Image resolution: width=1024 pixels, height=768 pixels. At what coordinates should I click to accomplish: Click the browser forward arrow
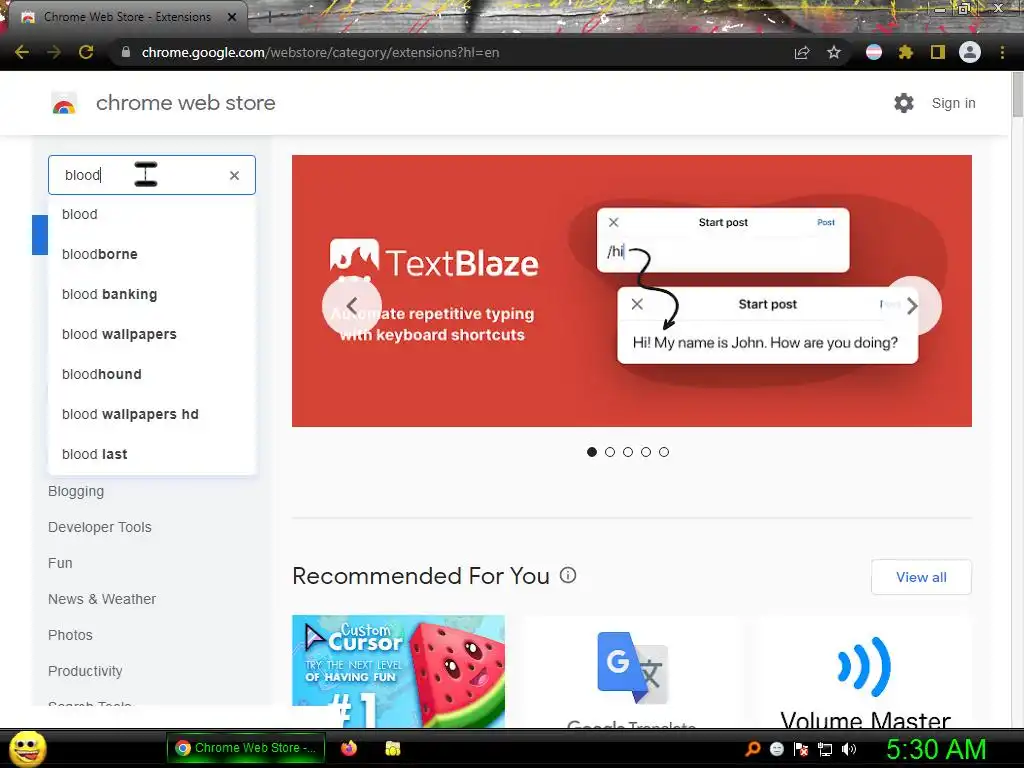tap(54, 52)
